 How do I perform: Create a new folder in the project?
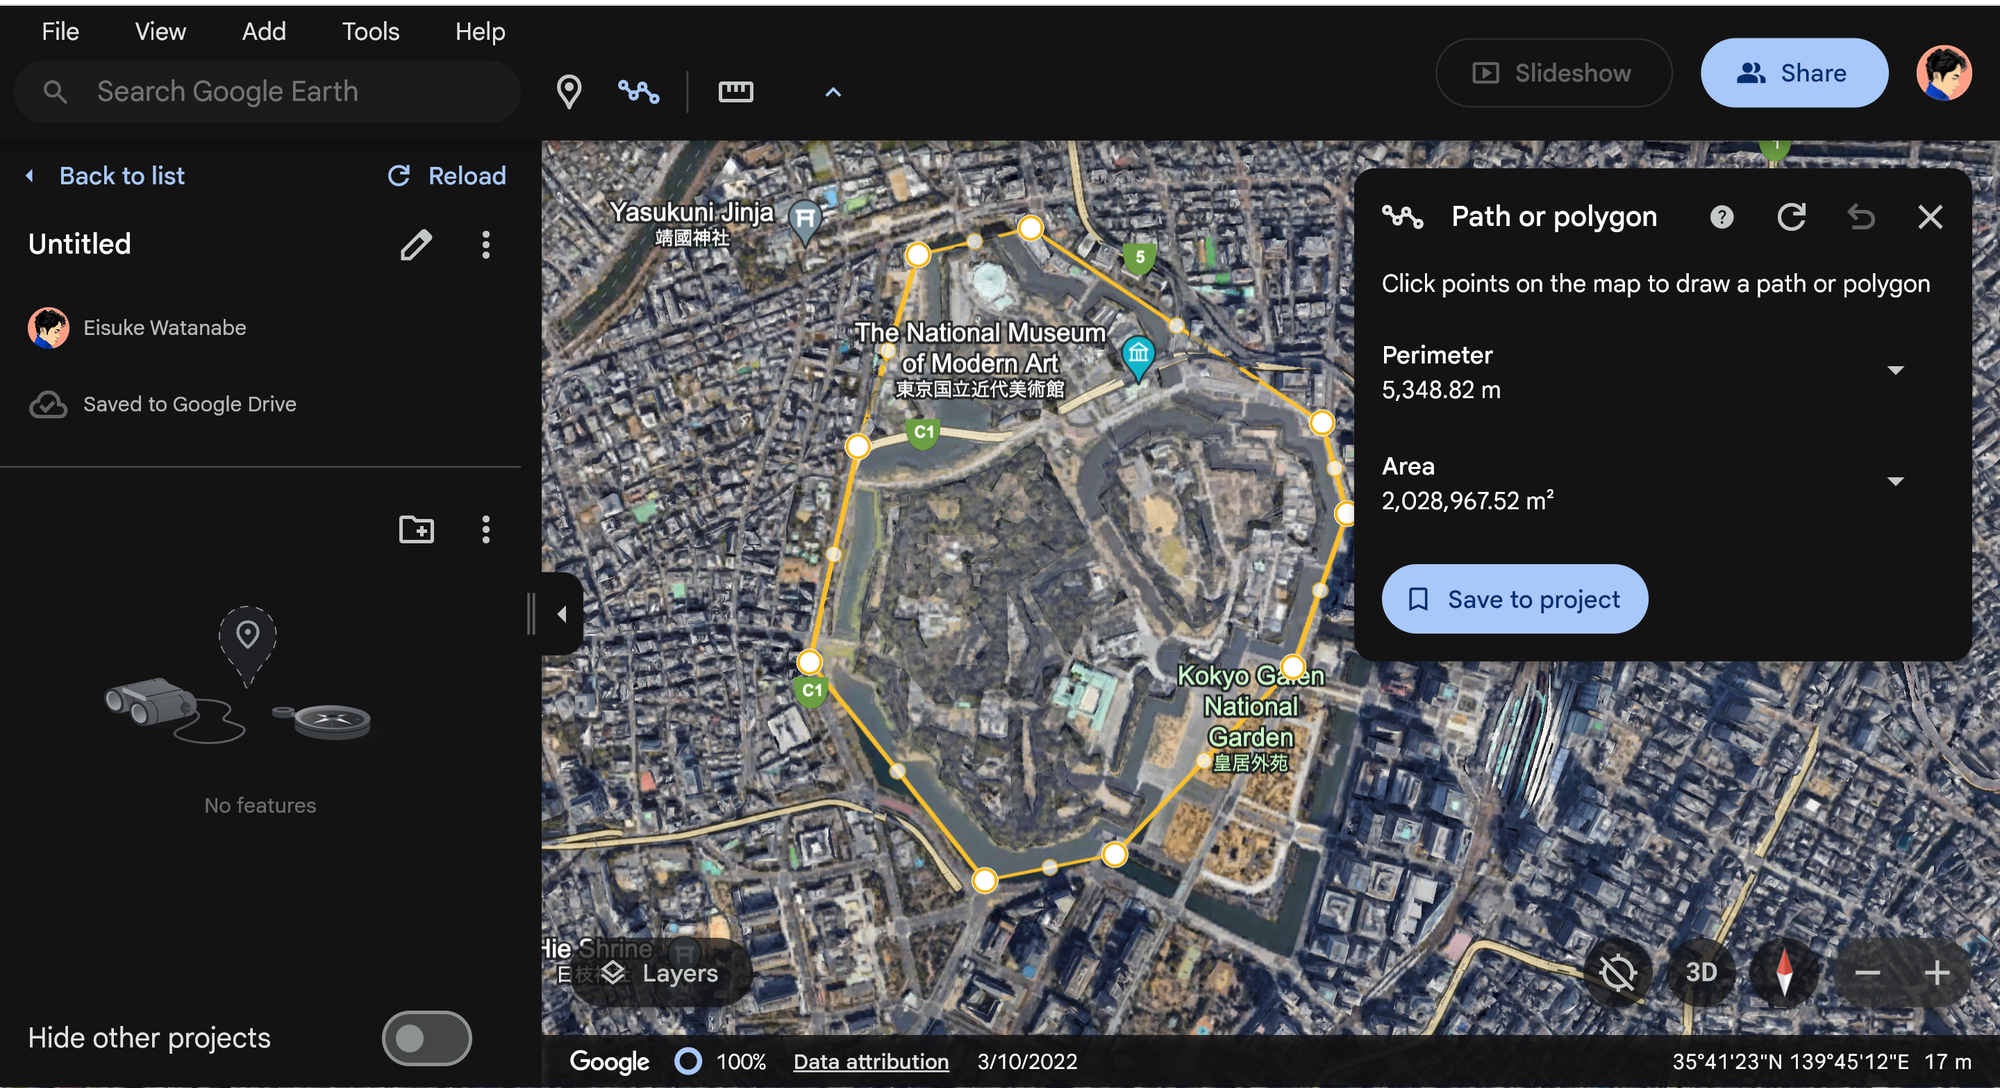coord(416,529)
